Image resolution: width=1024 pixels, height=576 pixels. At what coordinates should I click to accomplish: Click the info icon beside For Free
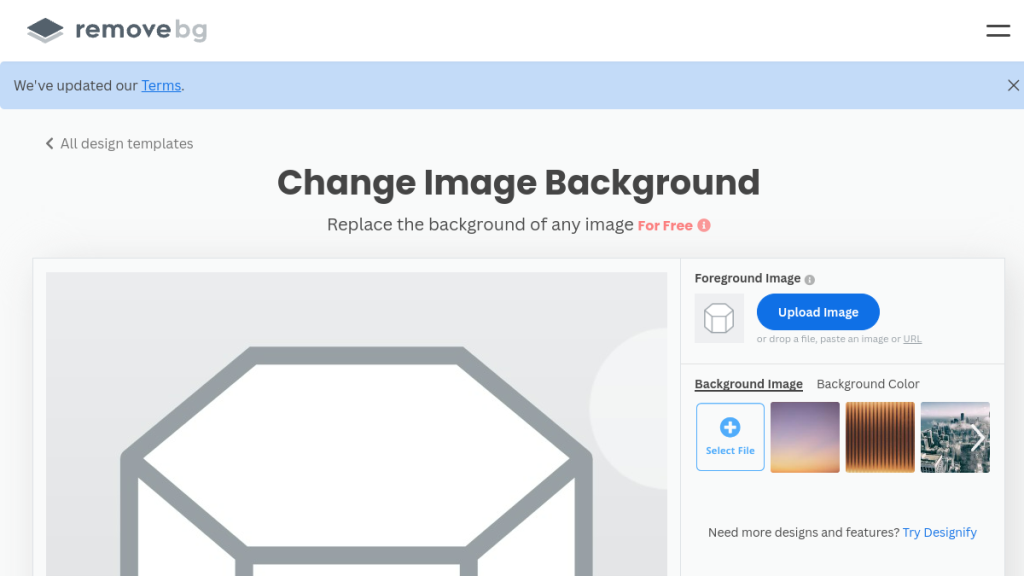coord(704,226)
